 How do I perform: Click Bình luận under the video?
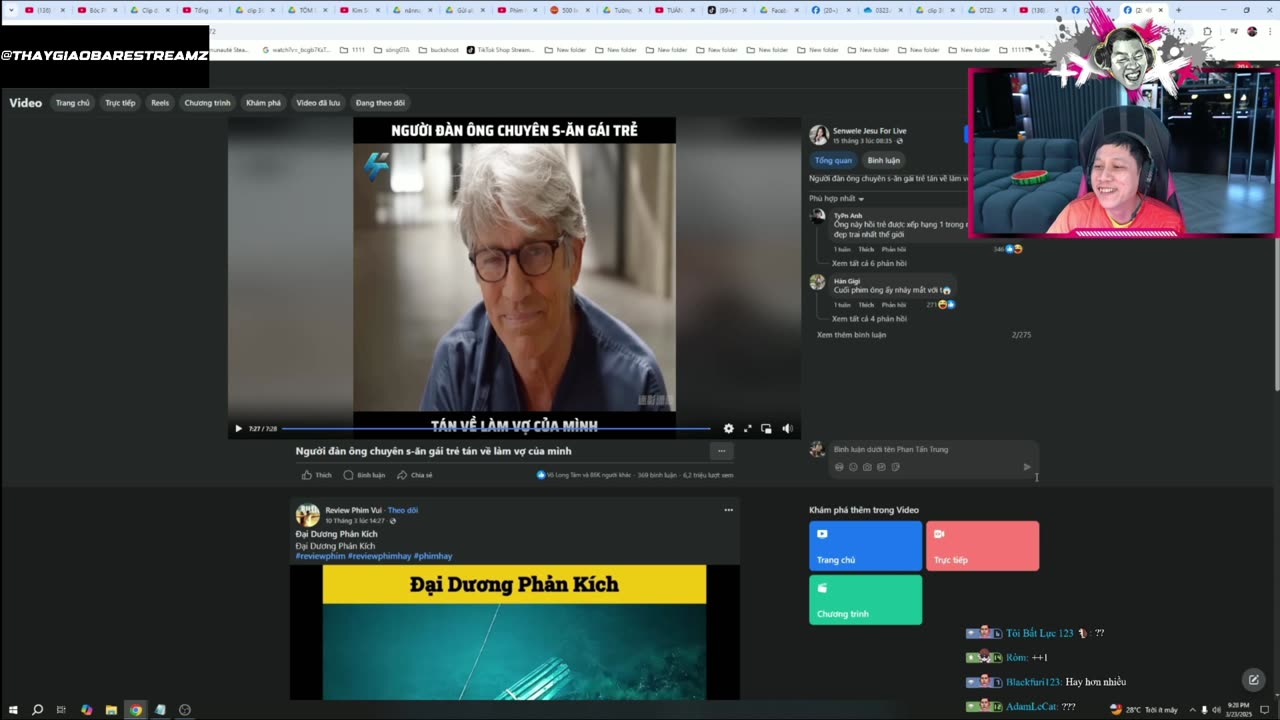(364, 475)
